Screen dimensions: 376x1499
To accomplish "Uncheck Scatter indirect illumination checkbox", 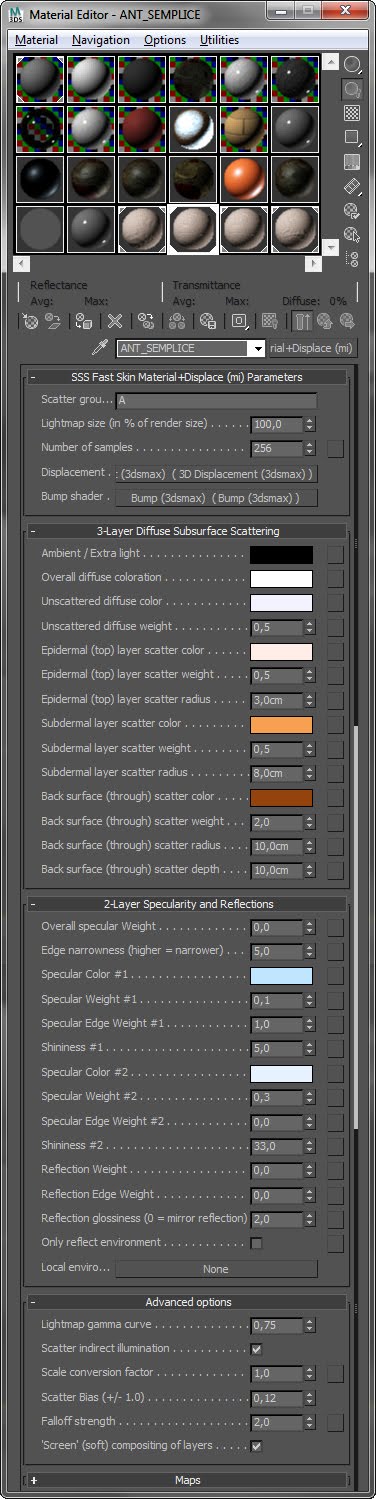I will pos(256,1349).
